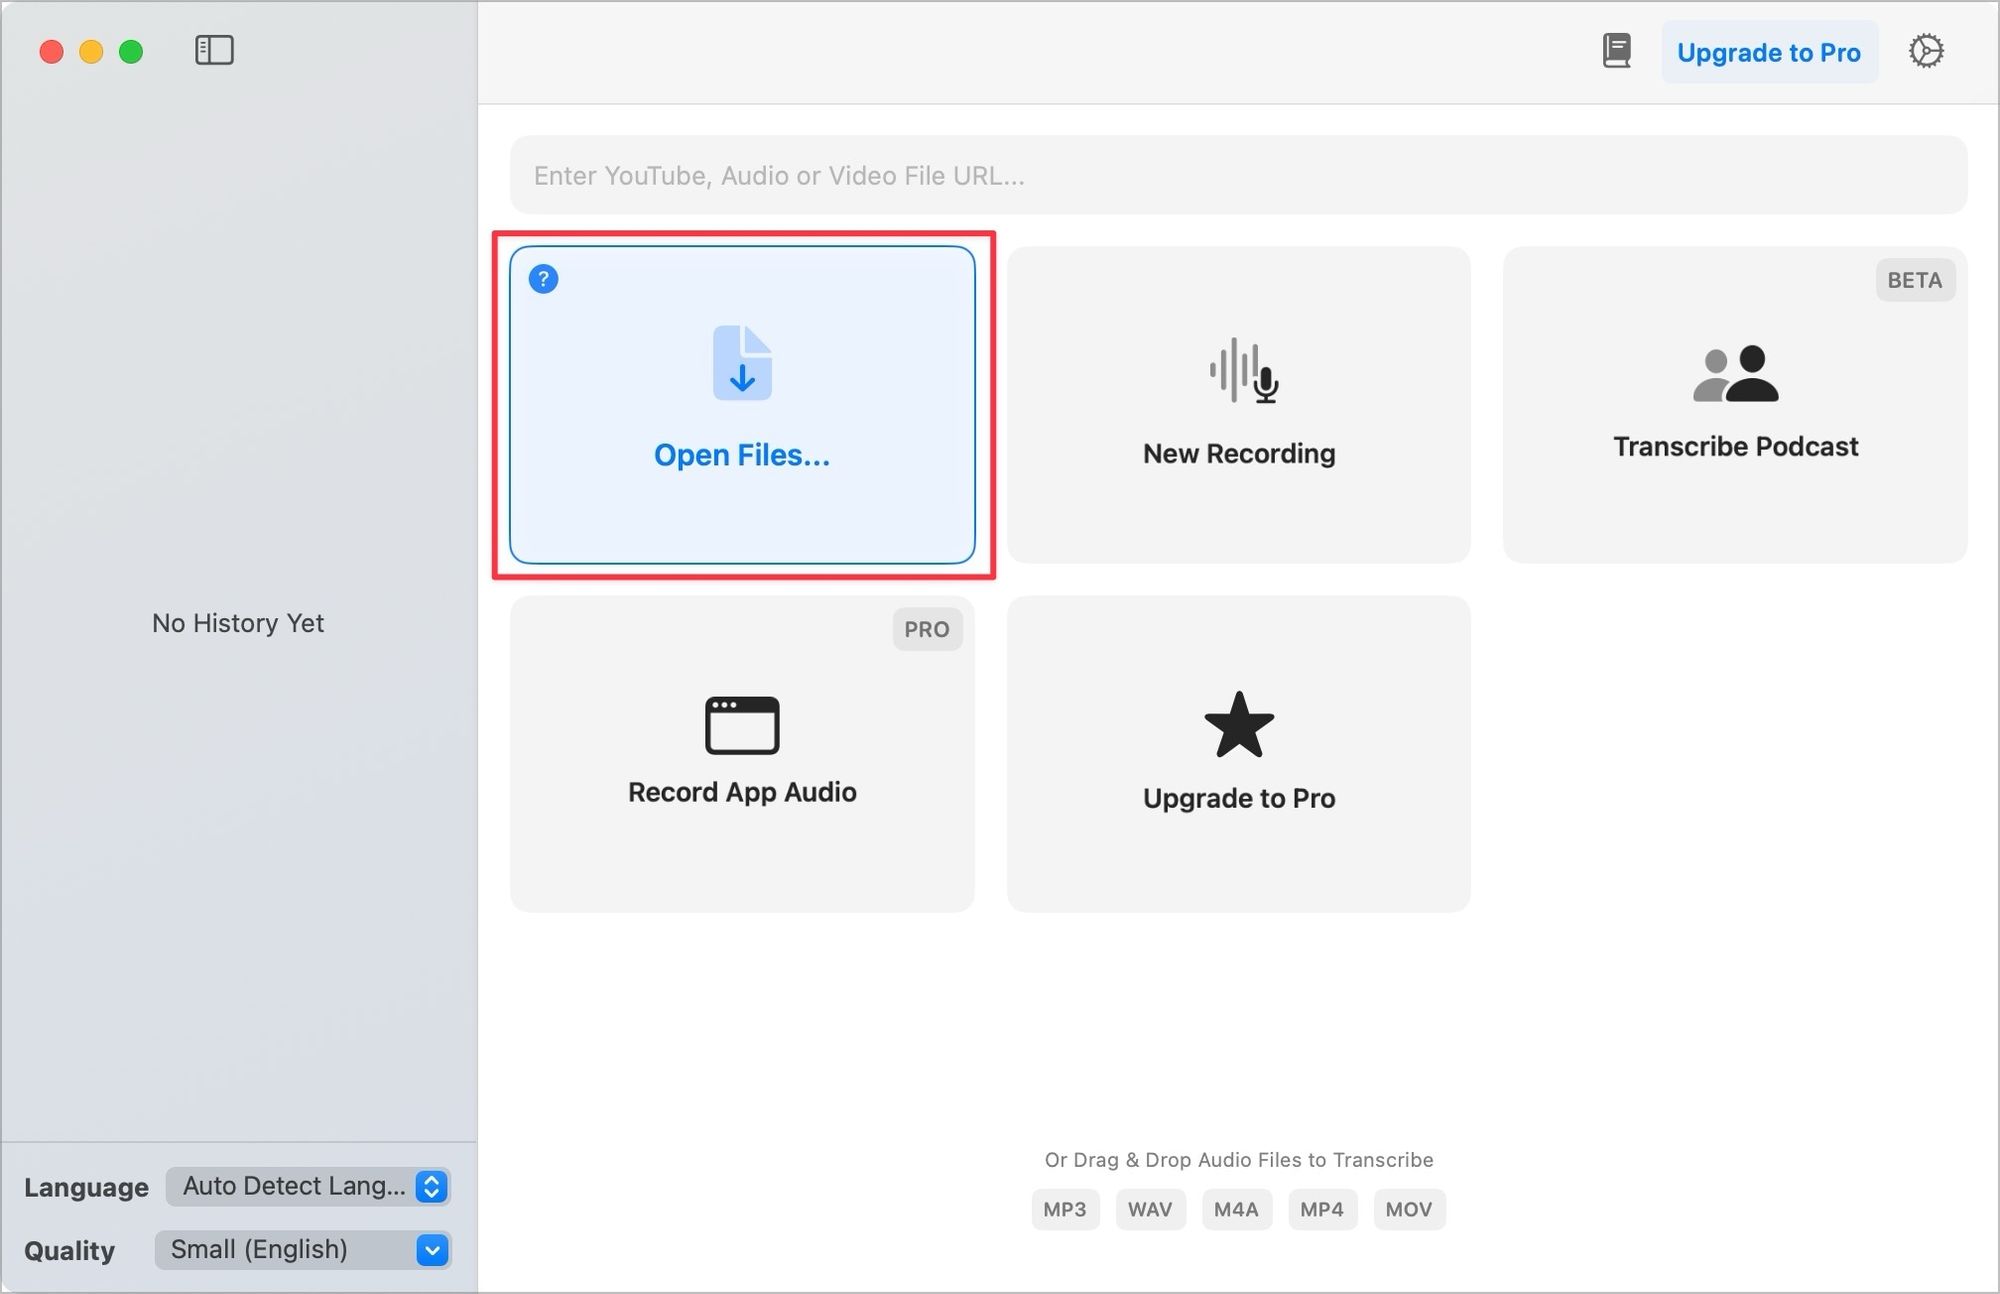Click the file download icon on Open Files

coord(742,363)
